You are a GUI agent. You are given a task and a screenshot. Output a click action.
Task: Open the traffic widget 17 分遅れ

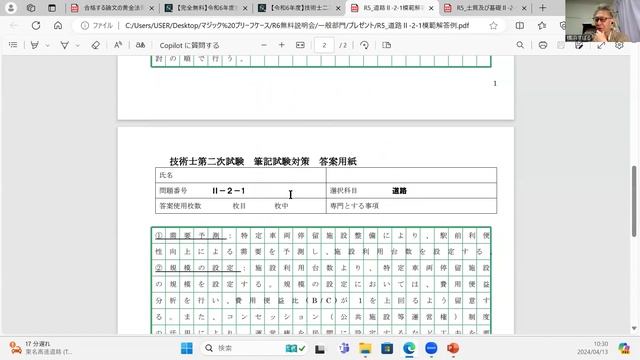41,348
